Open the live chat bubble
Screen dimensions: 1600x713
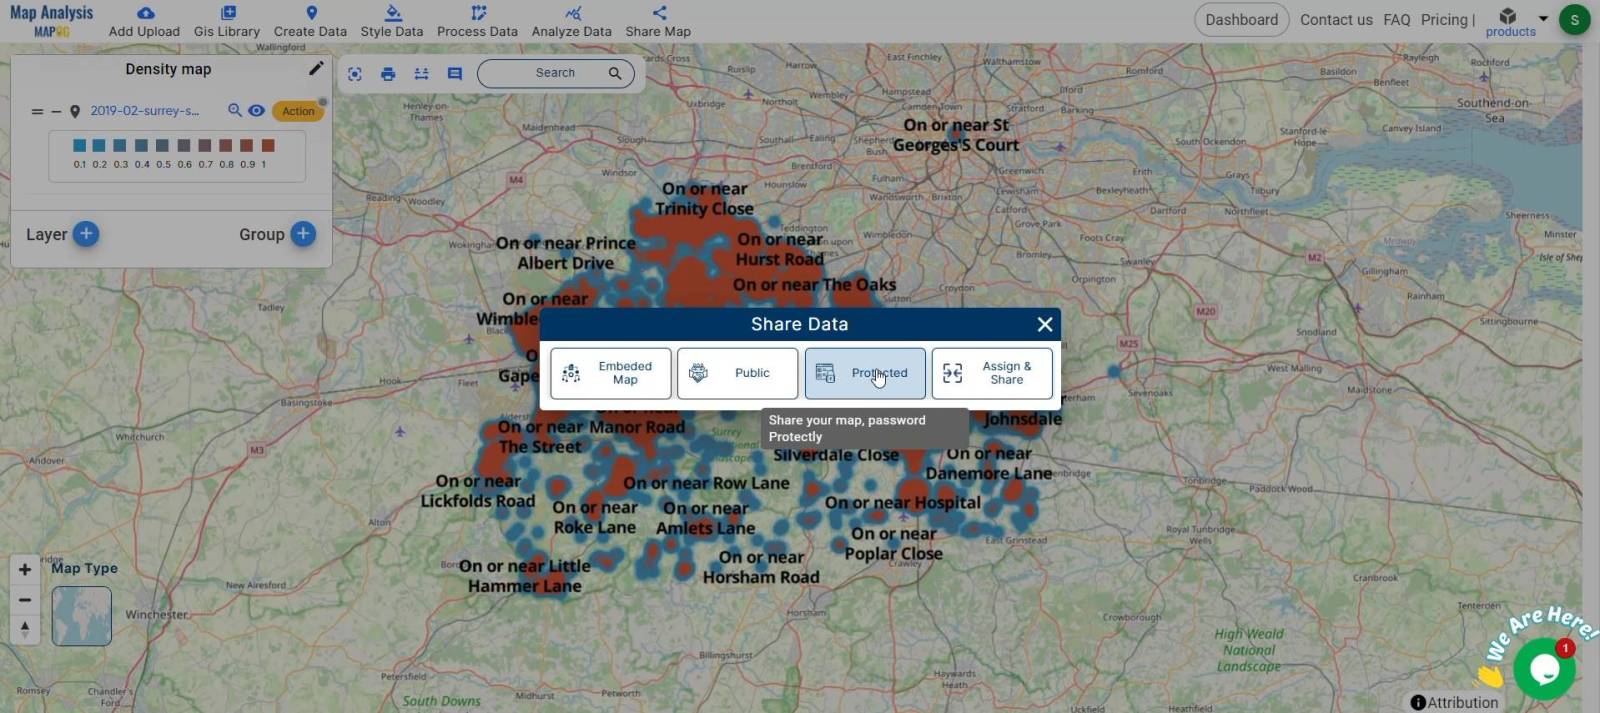coord(1544,668)
